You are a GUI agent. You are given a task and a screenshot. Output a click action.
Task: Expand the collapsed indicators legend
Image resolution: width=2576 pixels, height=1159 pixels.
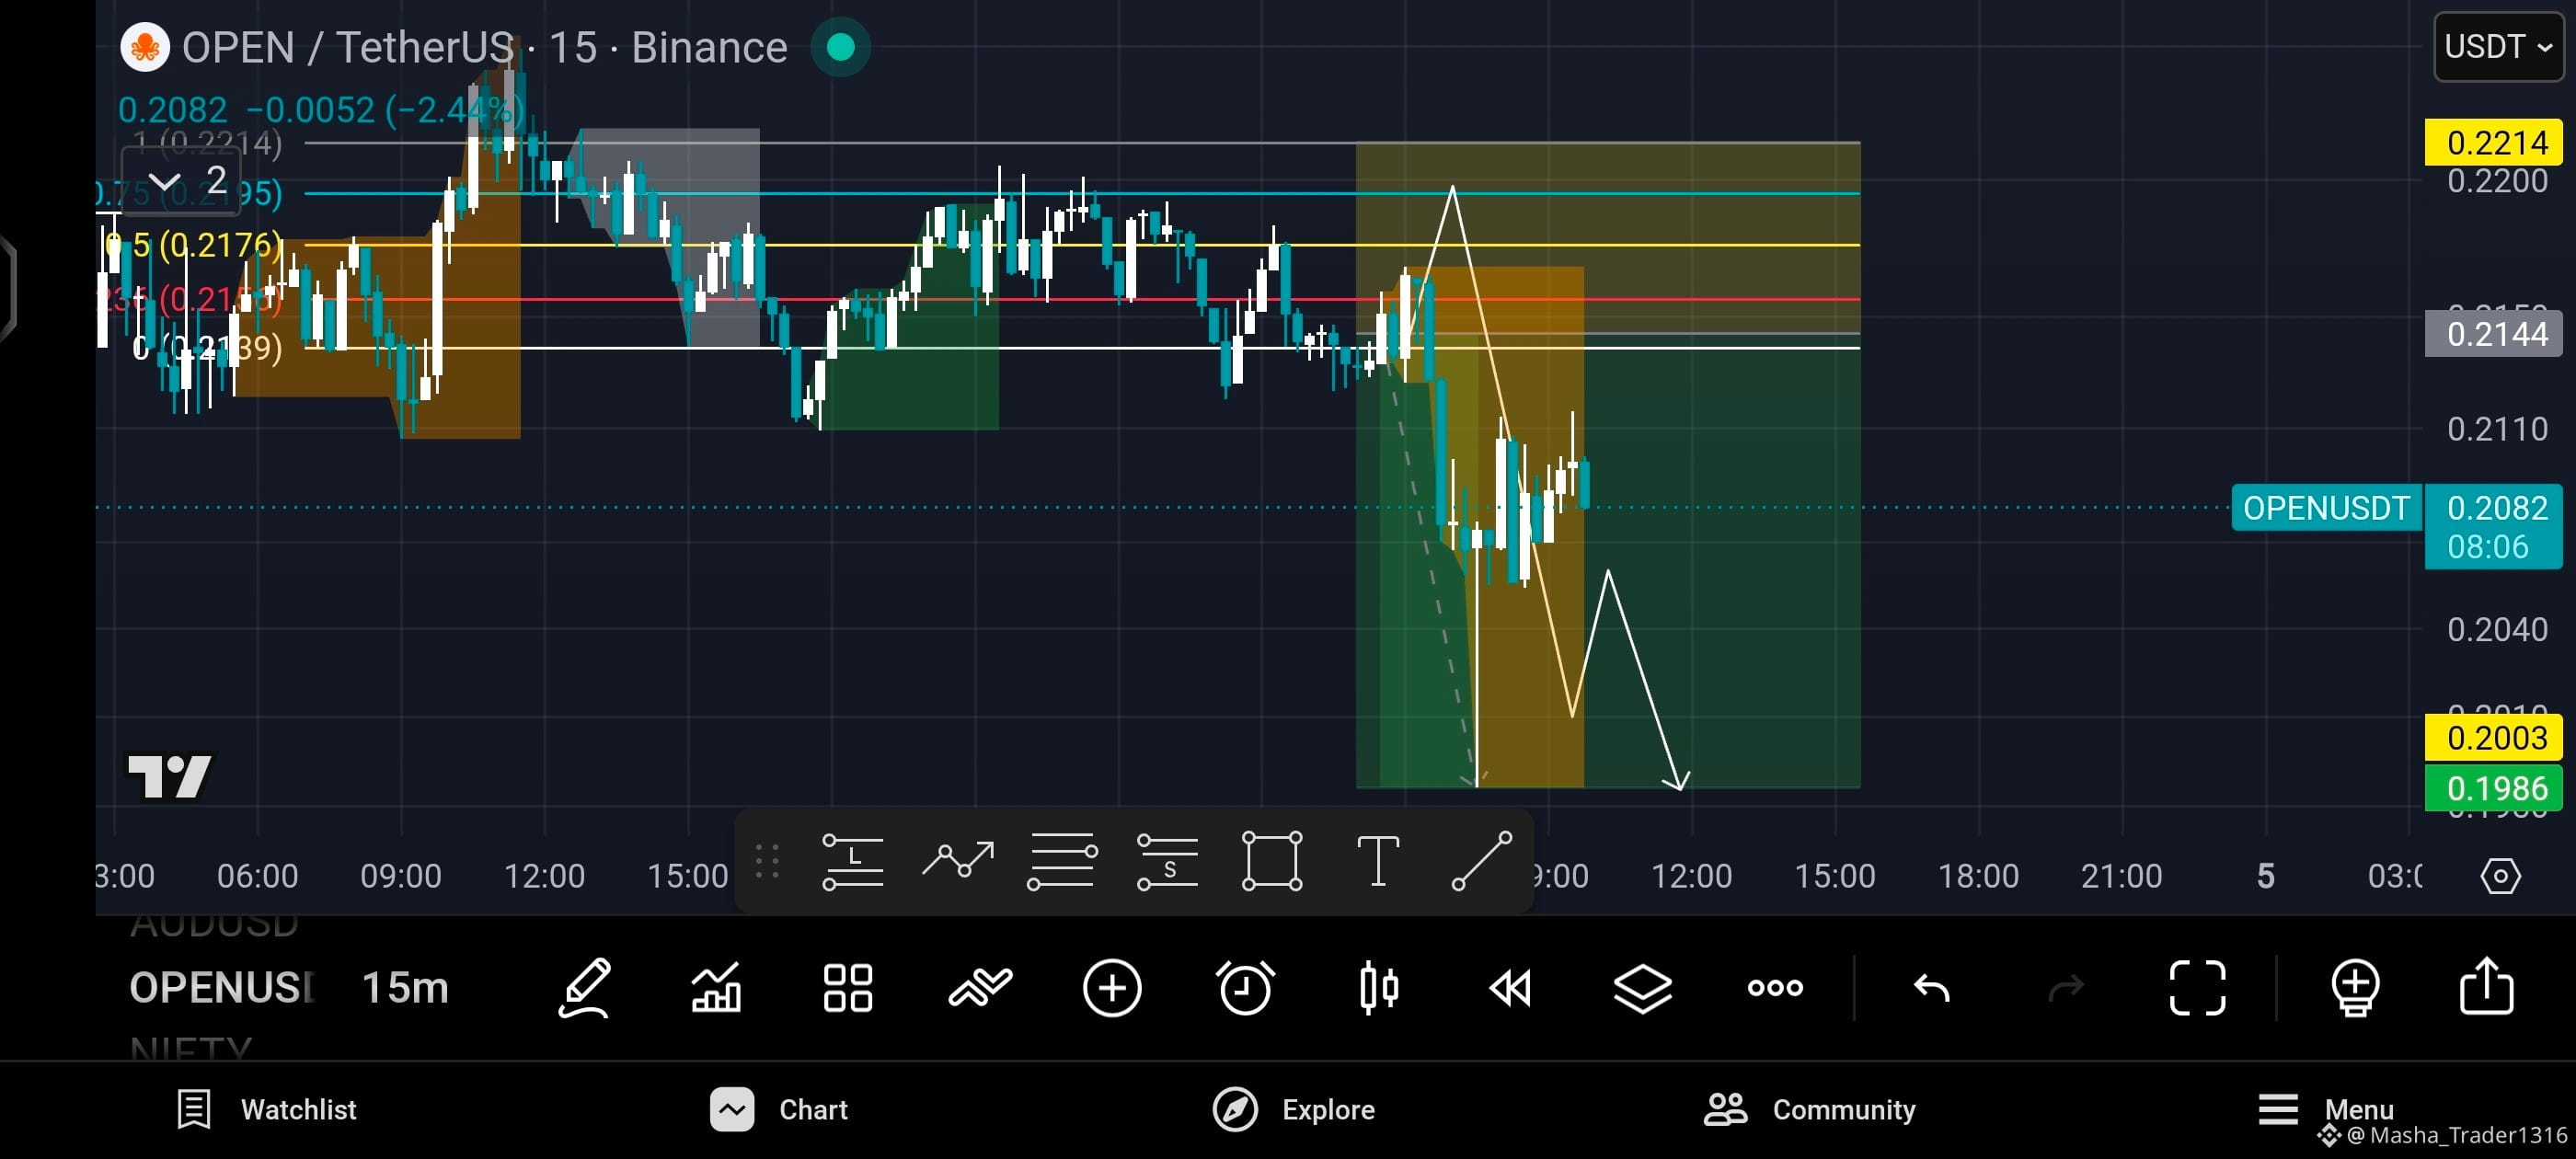pos(181,181)
